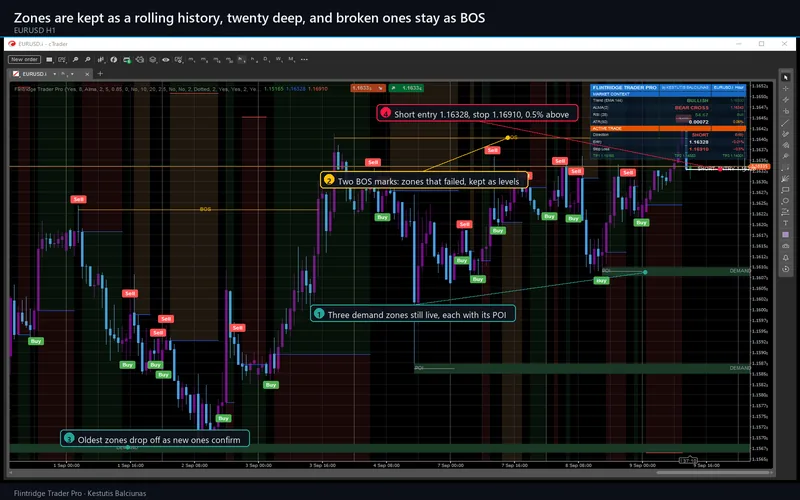This screenshot has height=500, width=800.
Task: Open the indicators menu icon
Action: (101, 60)
